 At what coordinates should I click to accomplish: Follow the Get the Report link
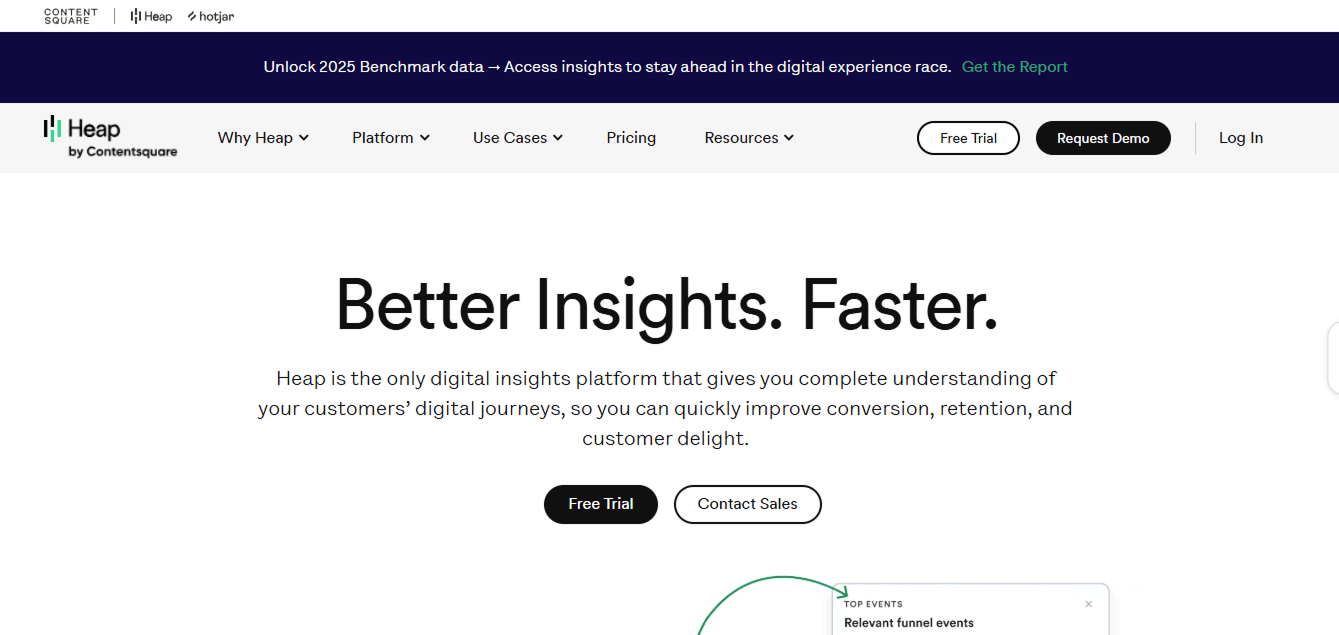[x=1014, y=67]
